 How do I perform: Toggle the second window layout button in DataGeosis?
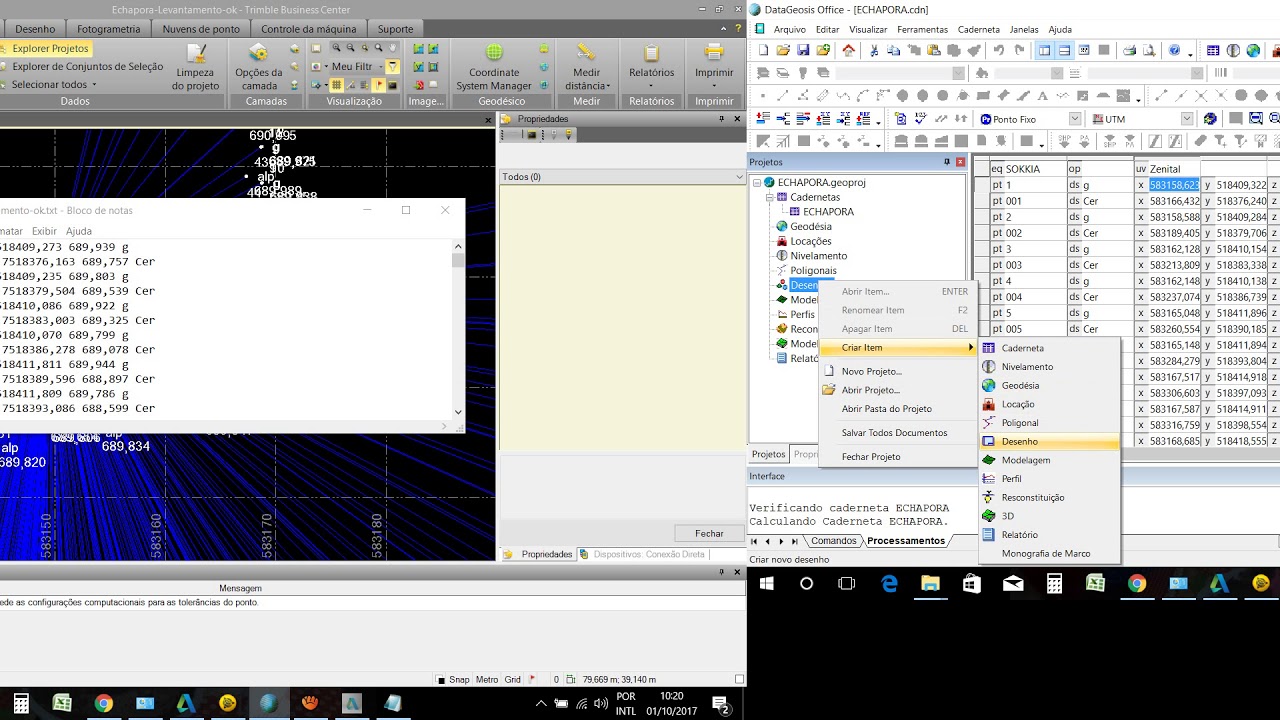1065,50
